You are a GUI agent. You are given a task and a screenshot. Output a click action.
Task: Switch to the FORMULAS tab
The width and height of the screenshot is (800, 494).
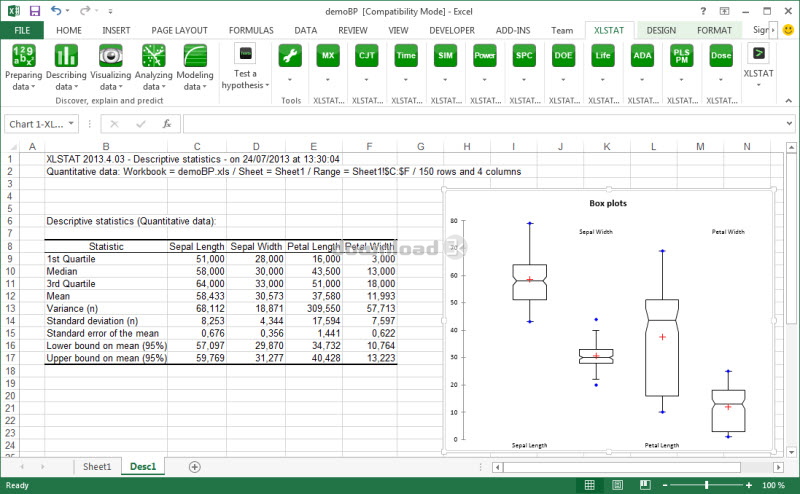[x=251, y=30]
